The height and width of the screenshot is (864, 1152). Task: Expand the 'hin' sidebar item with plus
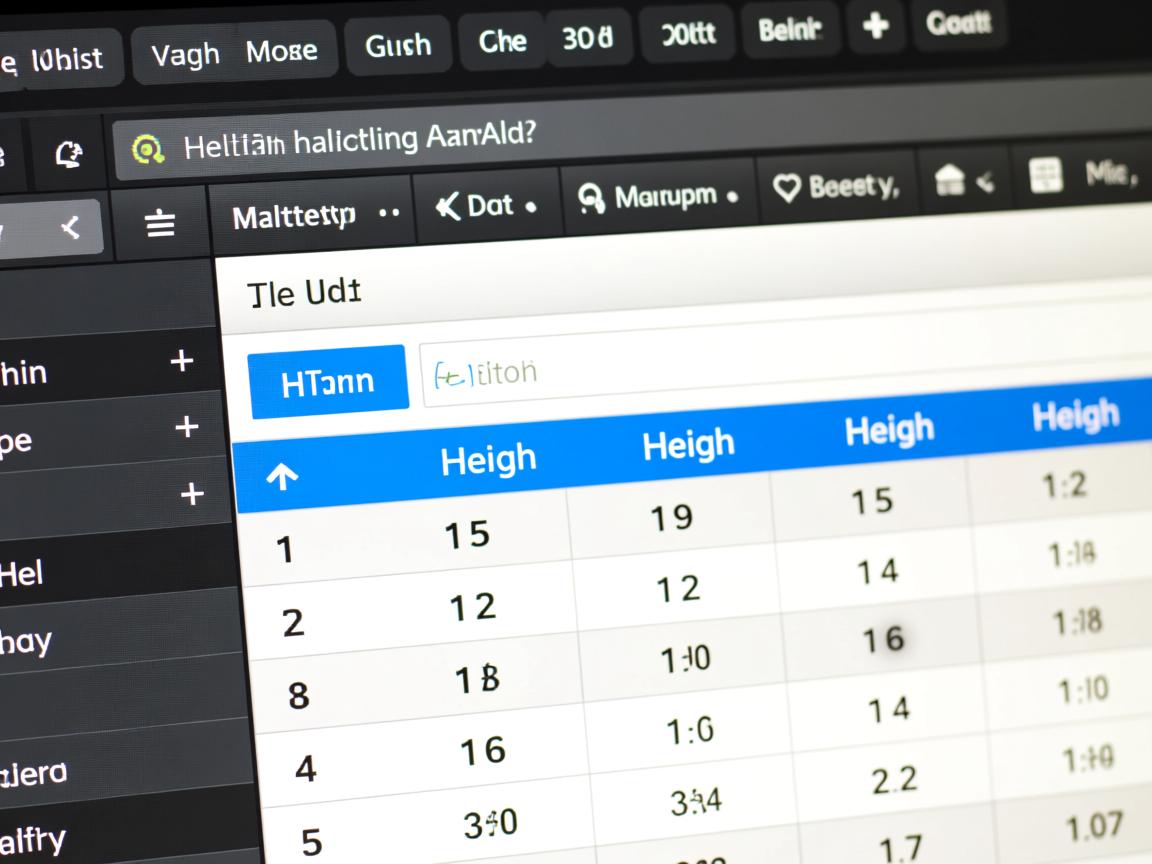[182, 361]
